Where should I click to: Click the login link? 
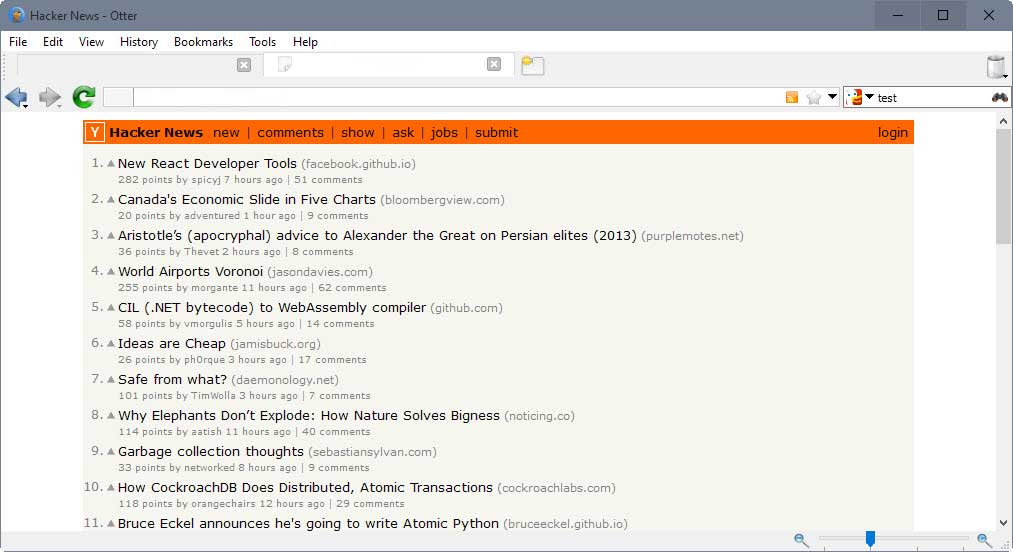click(x=892, y=133)
